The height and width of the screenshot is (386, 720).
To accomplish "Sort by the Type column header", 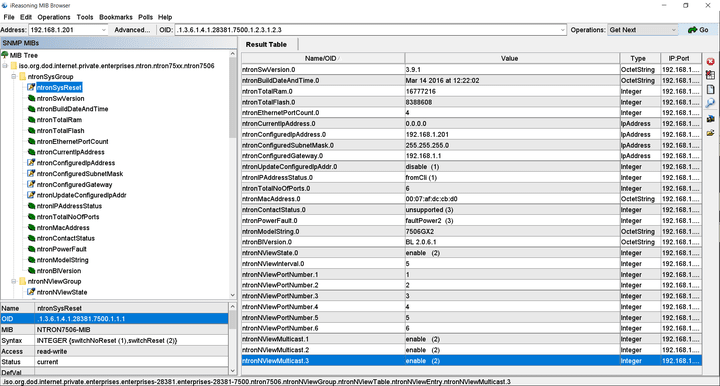I will (640, 58).
